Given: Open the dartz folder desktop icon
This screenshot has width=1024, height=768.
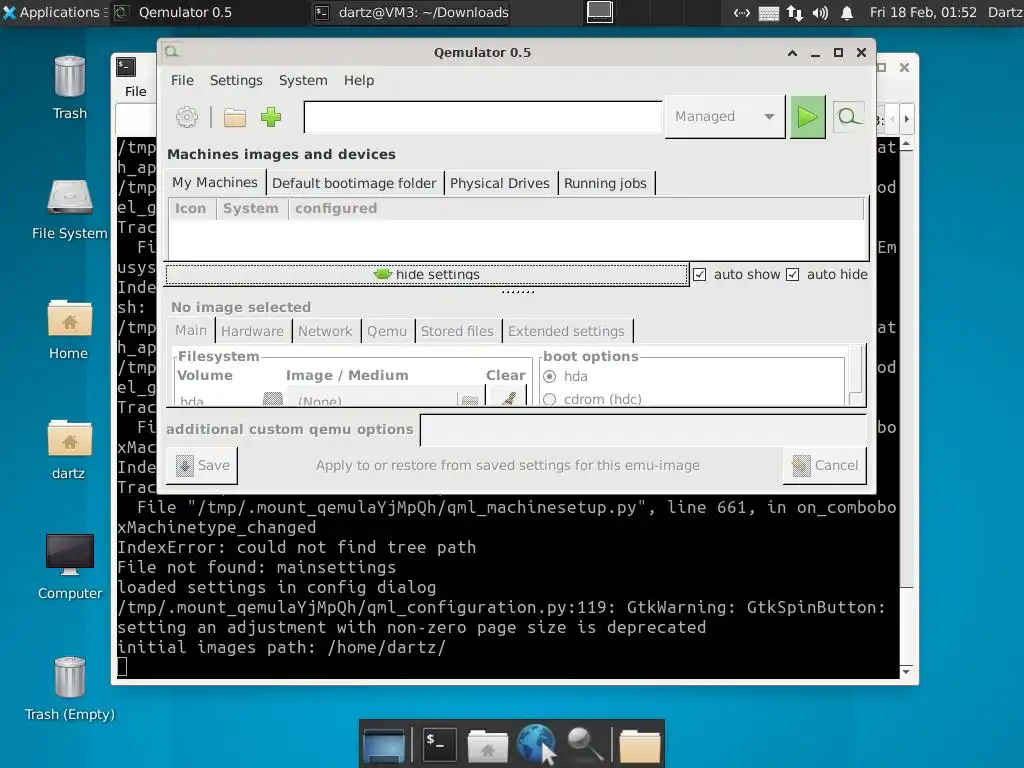Looking at the screenshot, I should coord(69,449).
